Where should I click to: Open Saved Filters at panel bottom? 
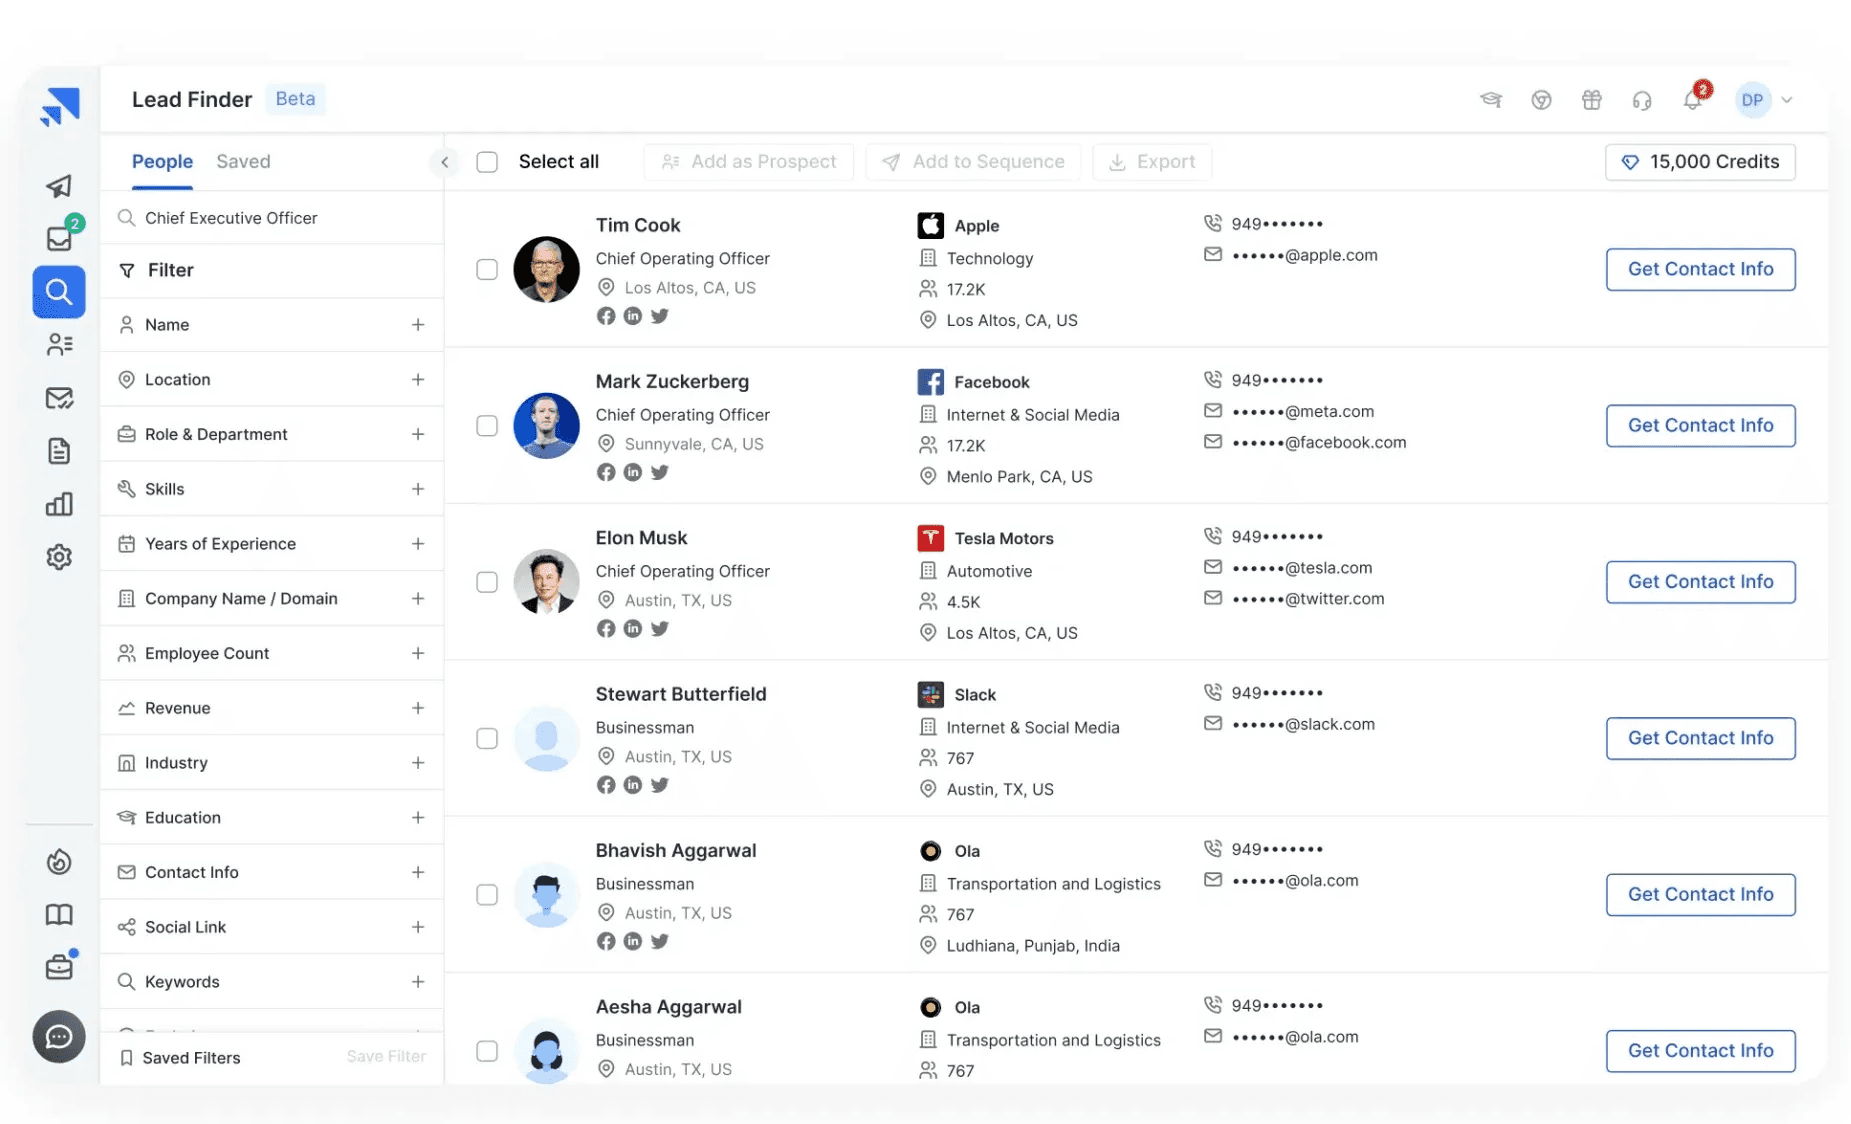(x=181, y=1058)
